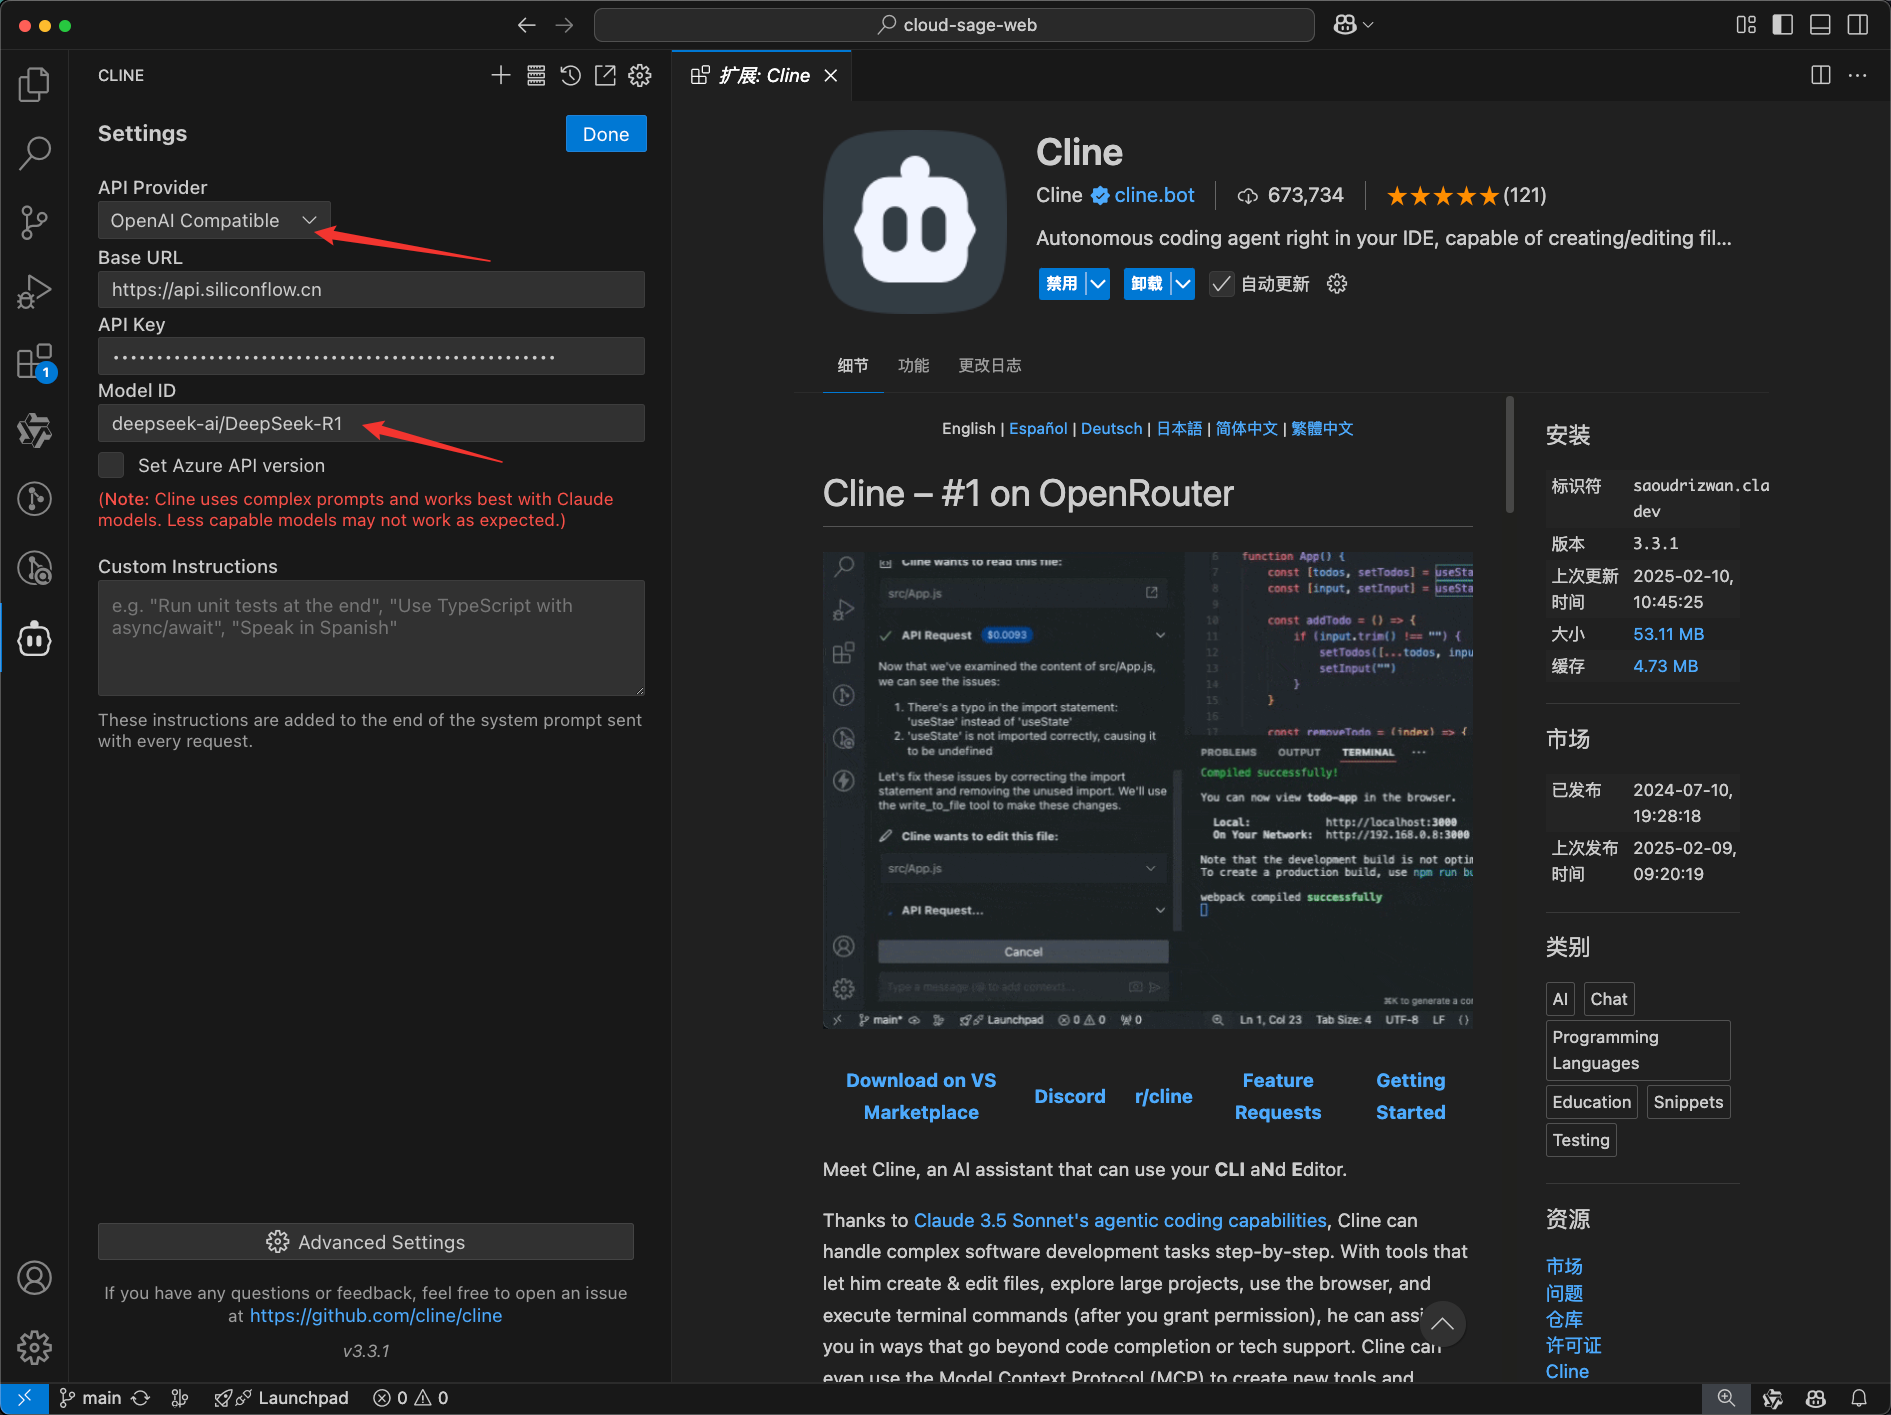Click main branch in status bar
Image resolution: width=1891 pixels, height=1415 pixels.
pos(90,1398)
